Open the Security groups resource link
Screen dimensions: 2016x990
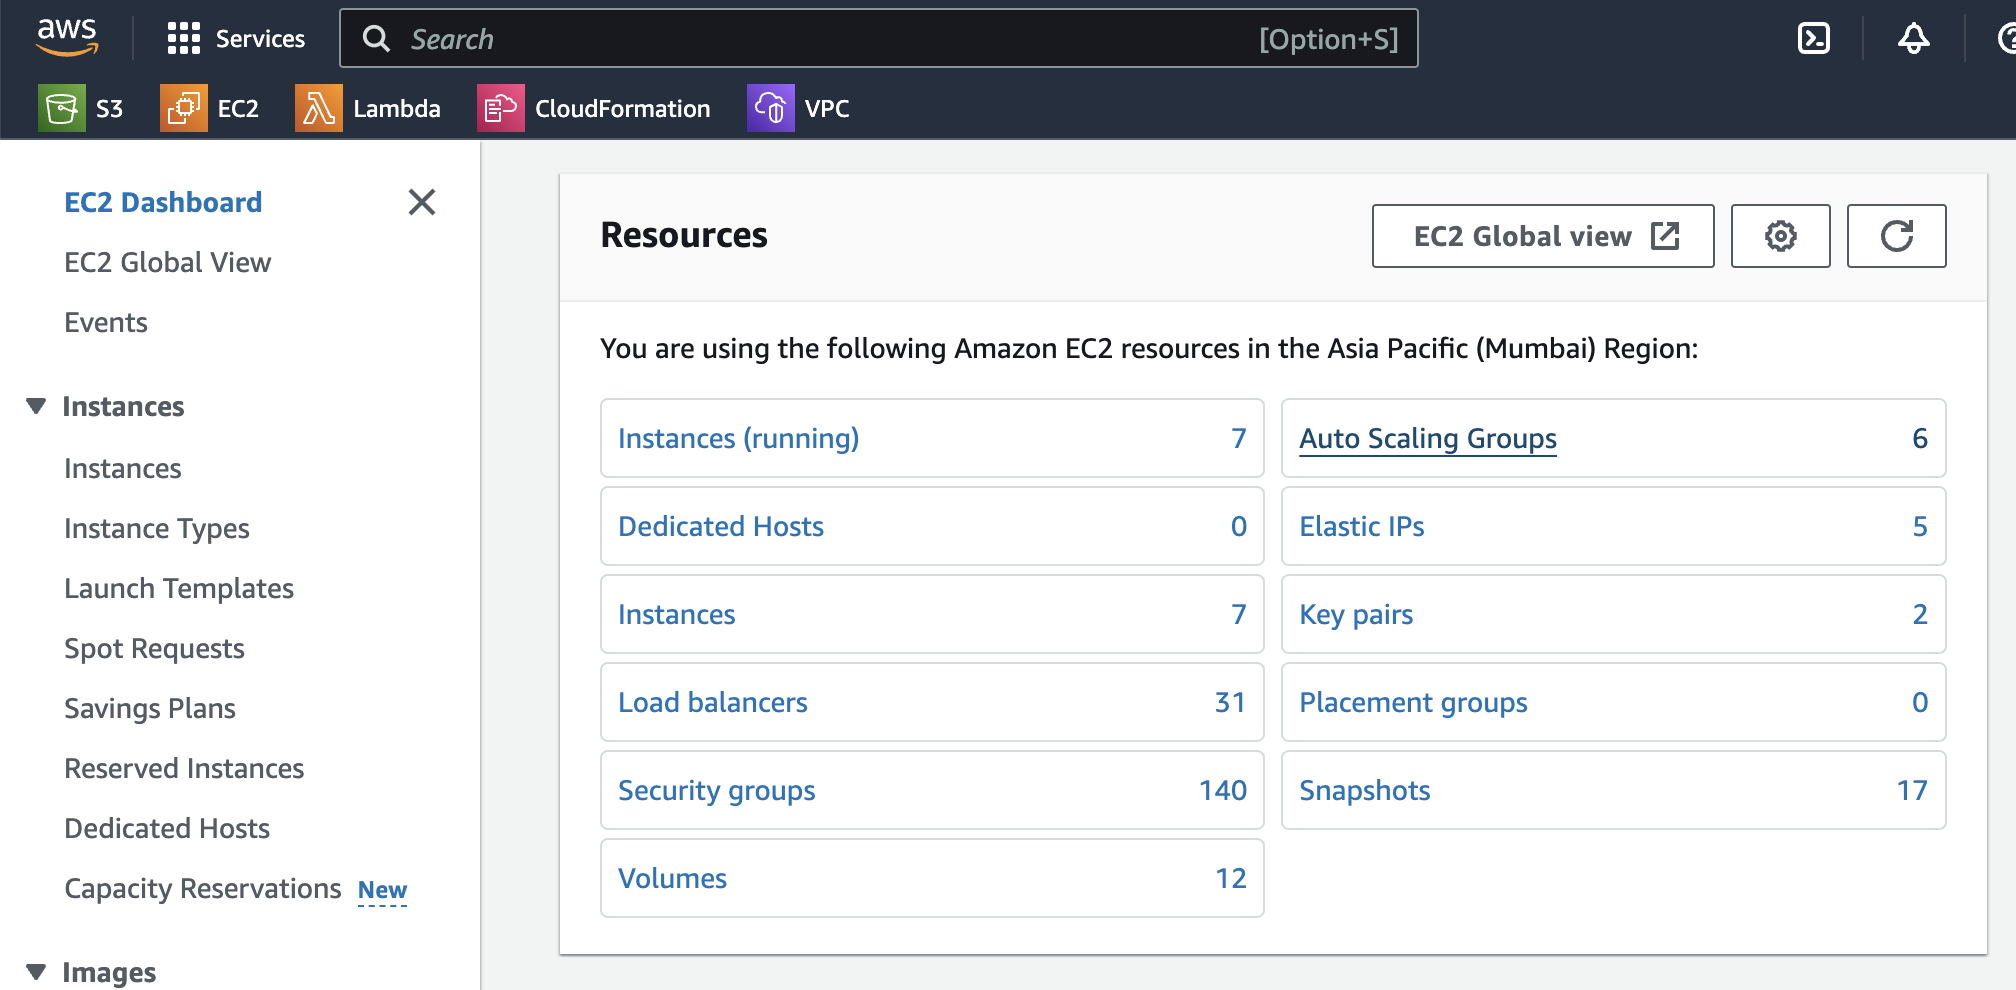tap(716, 790)
